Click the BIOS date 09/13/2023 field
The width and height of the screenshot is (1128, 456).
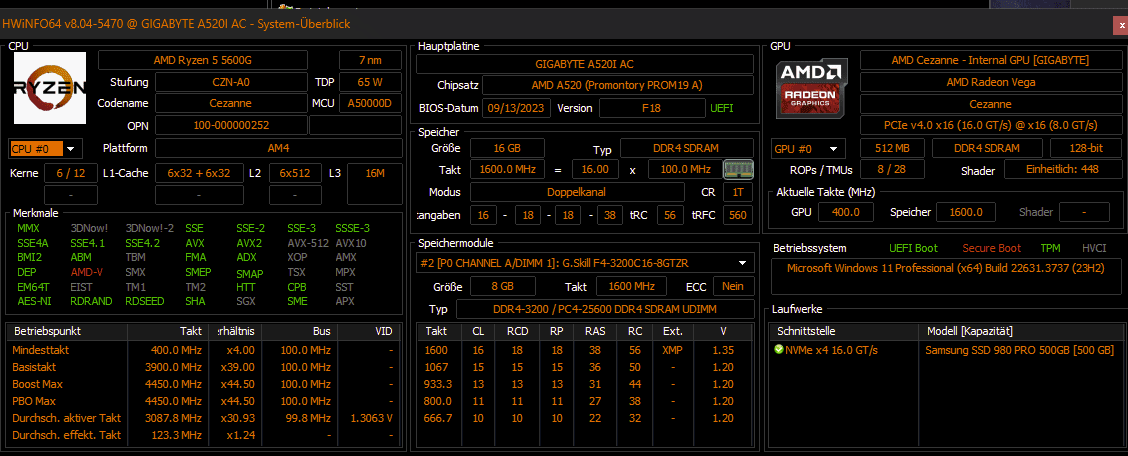tap(517, 109)
